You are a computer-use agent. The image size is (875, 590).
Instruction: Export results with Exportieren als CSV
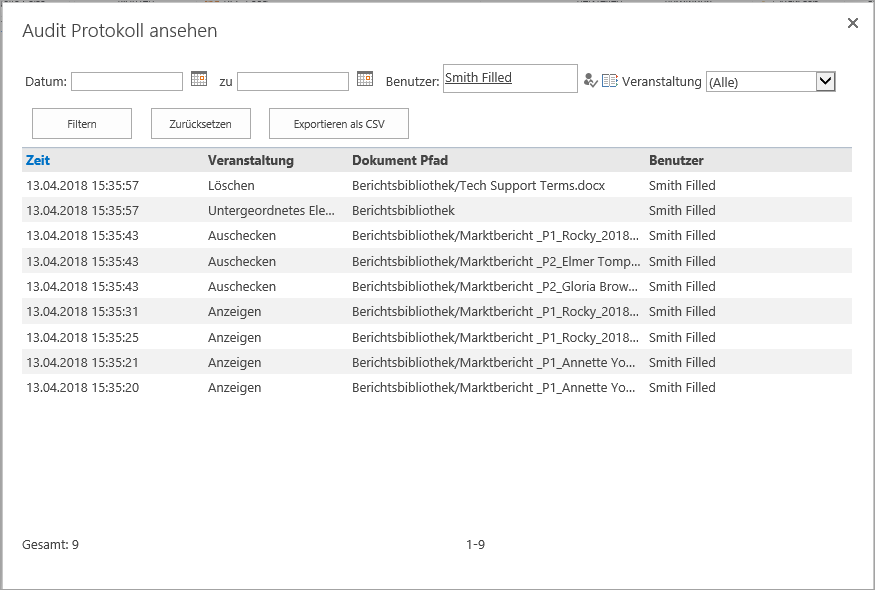(339, 123)
